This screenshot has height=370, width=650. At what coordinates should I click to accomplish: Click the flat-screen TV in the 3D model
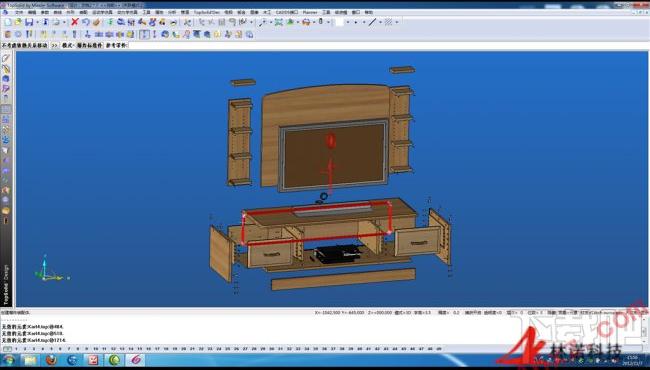pos(334,155)
